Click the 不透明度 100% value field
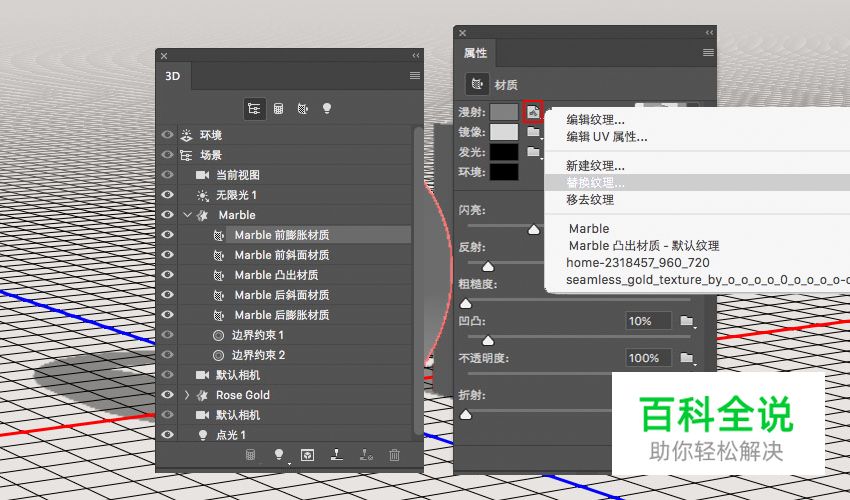This screenshot has width=850, height=500. tap(648, 358)
